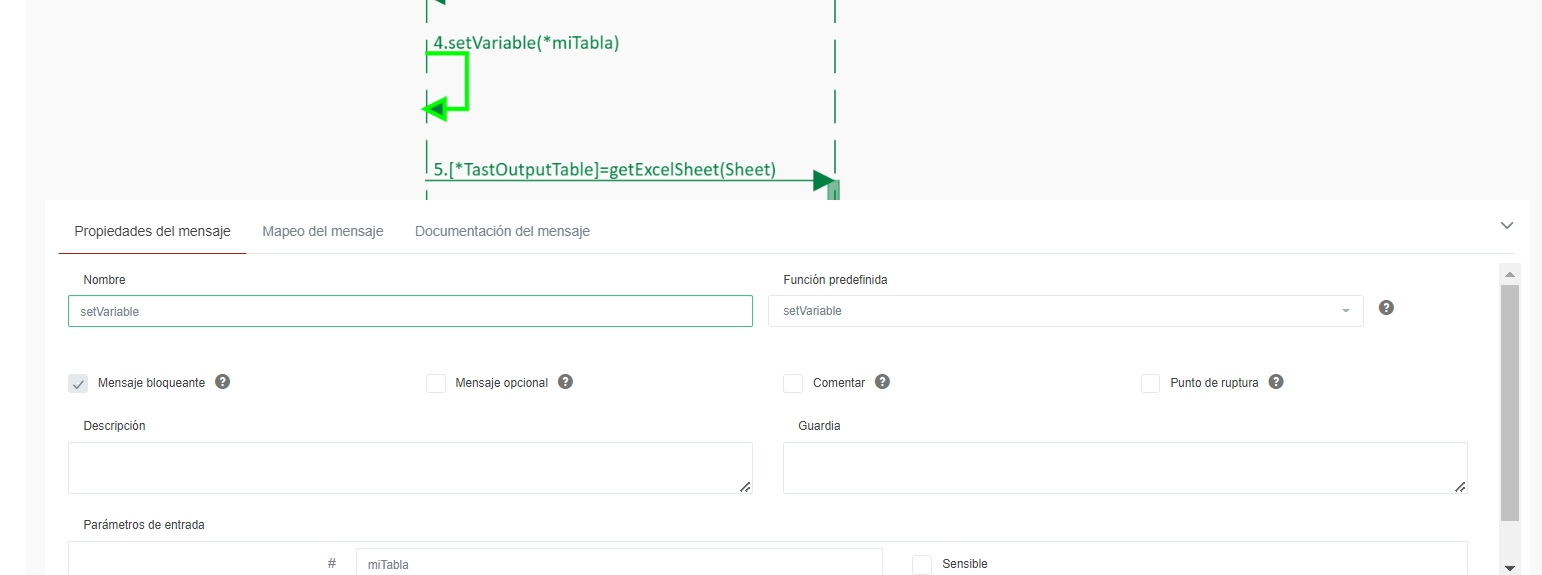This screenshot has width=1542, height=575.
Task: Select the setVariable self-message loop arrow
Action: tap(466, 82)
